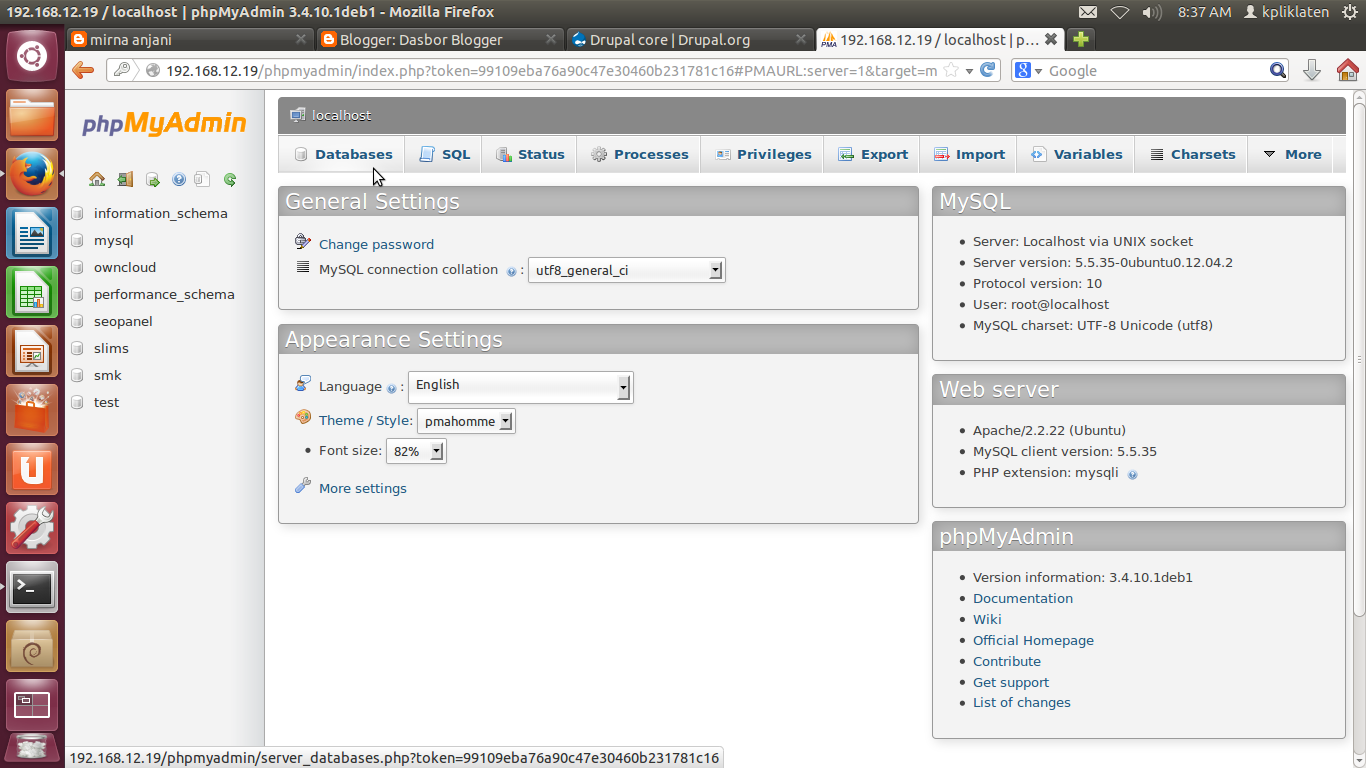
Task: Expand the More tab menu
Action: (x=1292, y=154)
